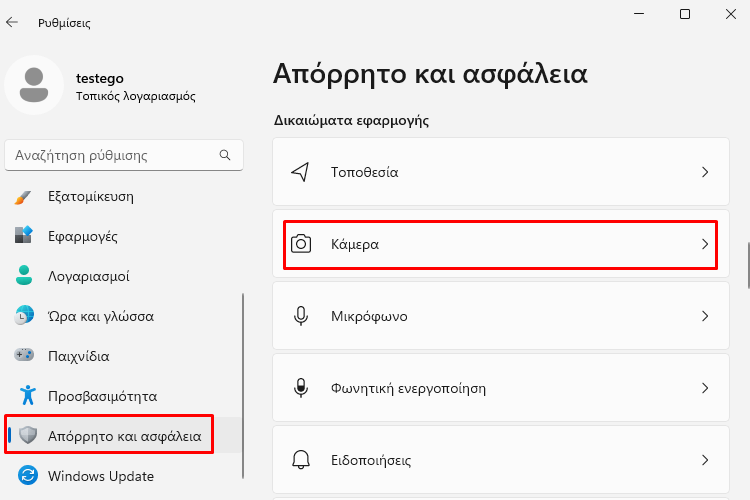
Task: Expand the Κάμερα chevron arrow
Action: [x=705, y=244]
